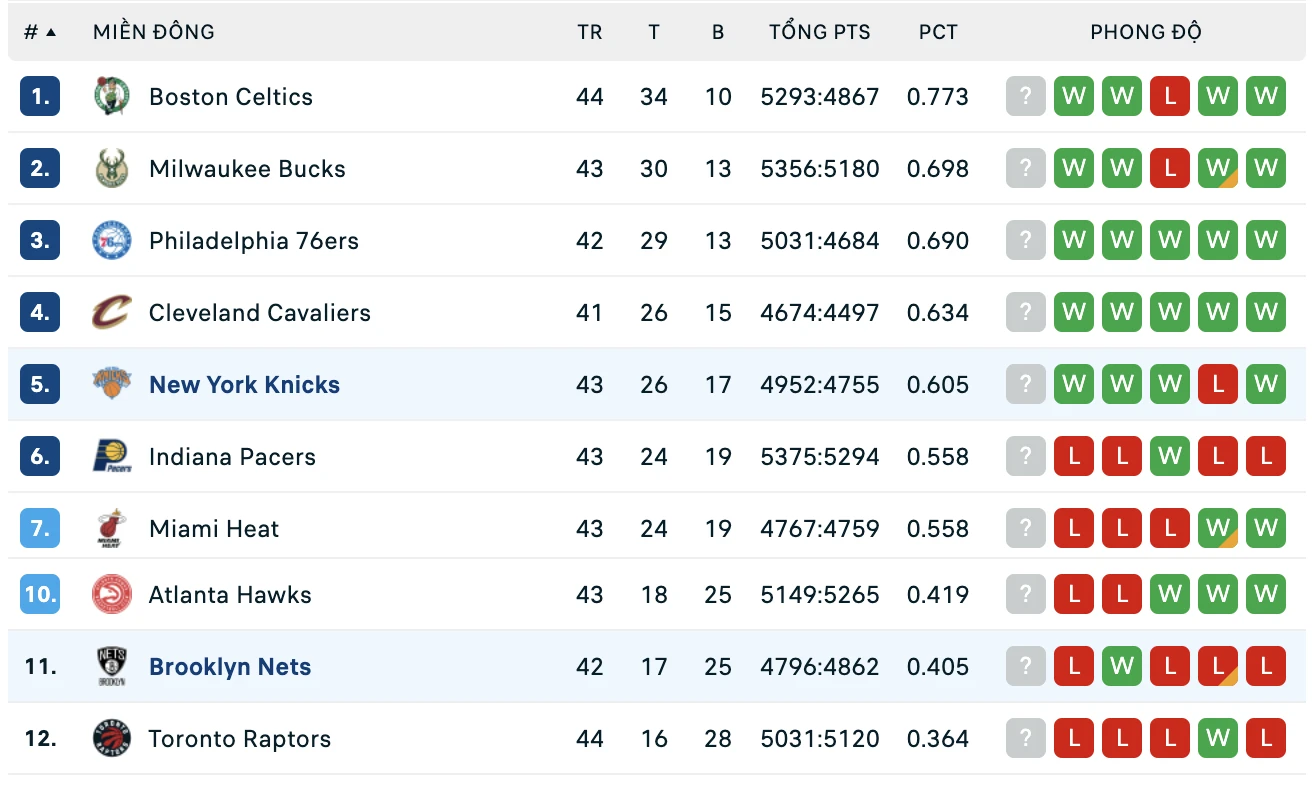Click the New York Knicks logo
Image resolution: width=1312 pixels, height=786 pixels.
tap(112, 385)
